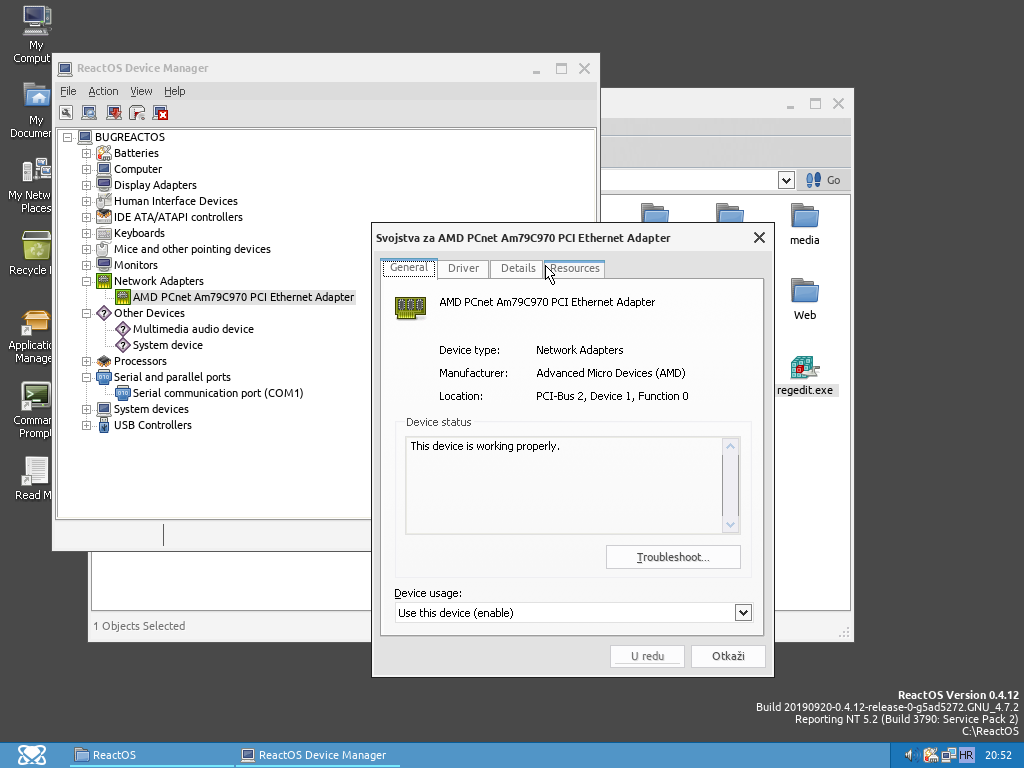Image resolution: width=1024 pixels, height=768 pixels.
Task: Open the Action menu
Action: pos(103,91)
